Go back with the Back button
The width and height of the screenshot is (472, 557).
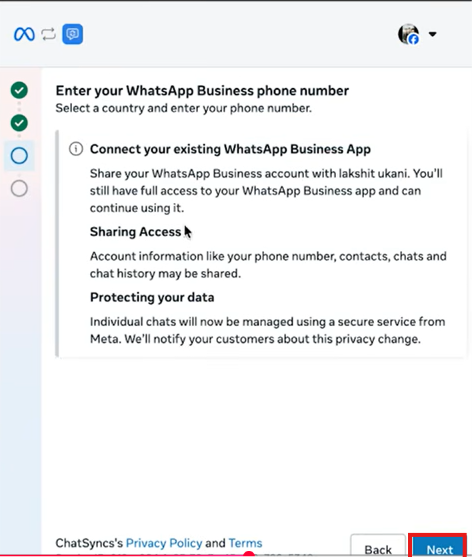378,547
